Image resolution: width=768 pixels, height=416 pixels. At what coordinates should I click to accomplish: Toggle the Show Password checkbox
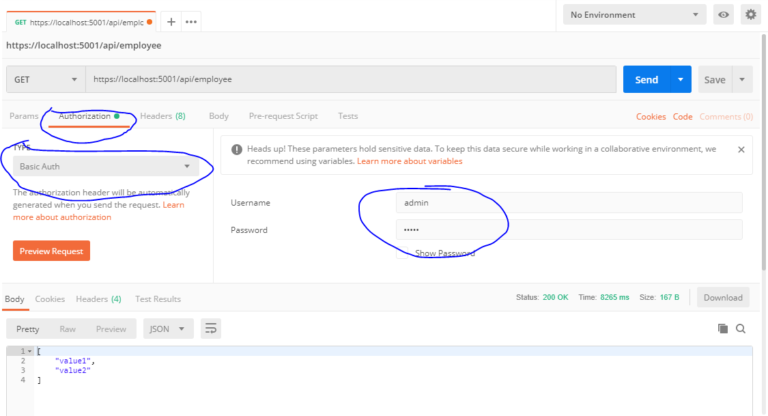click(405, 253)
